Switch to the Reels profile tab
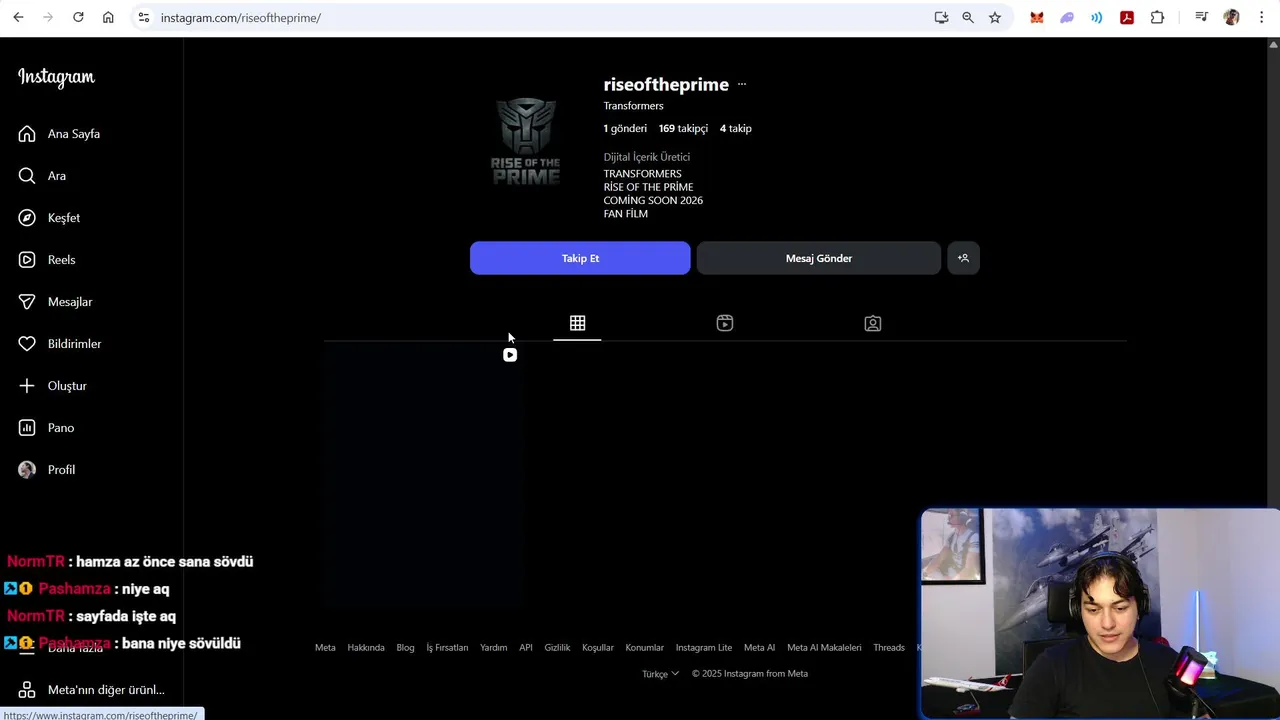Image resolution: width=1280 pixels, height=720 pixels. 725,323
